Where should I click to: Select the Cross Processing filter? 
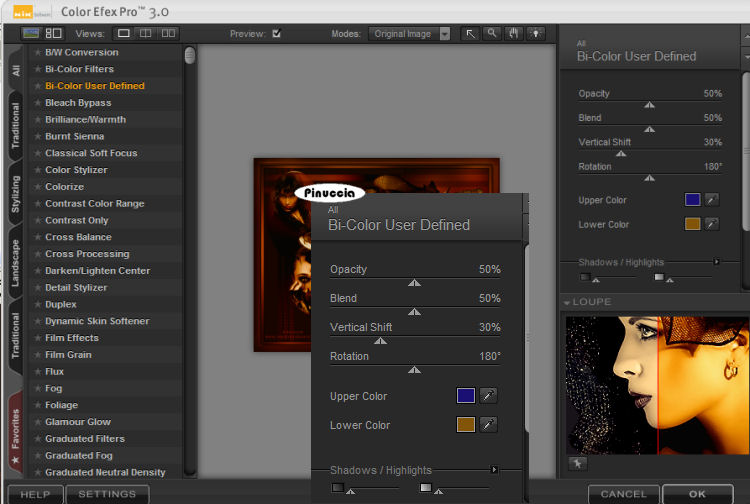pos(87,254)
